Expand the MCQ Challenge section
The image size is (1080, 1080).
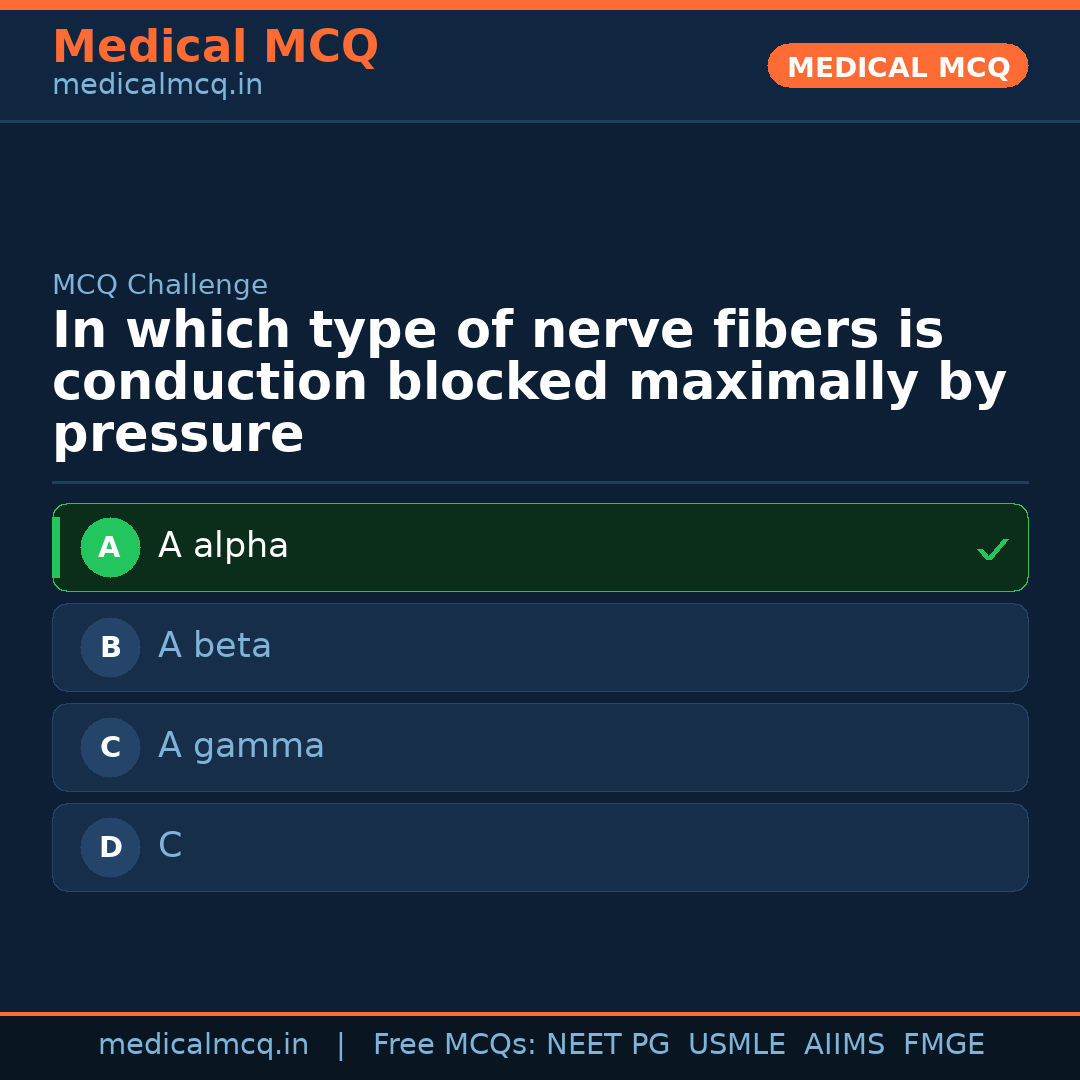click(x=160, y=285)
